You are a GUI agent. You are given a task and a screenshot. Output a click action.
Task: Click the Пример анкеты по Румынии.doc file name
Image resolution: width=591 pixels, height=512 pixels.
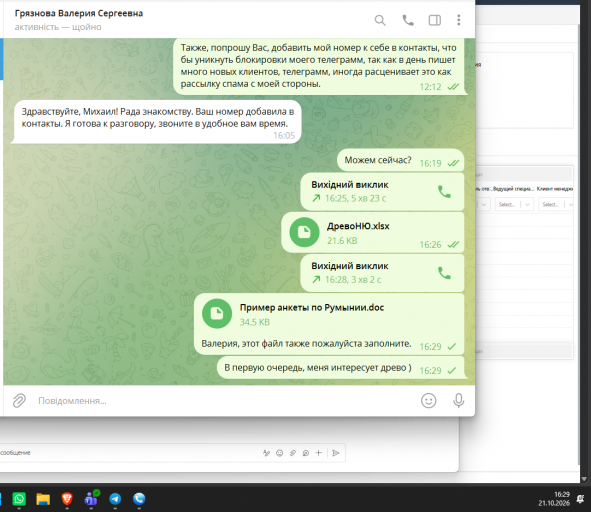tap(312, 307)
